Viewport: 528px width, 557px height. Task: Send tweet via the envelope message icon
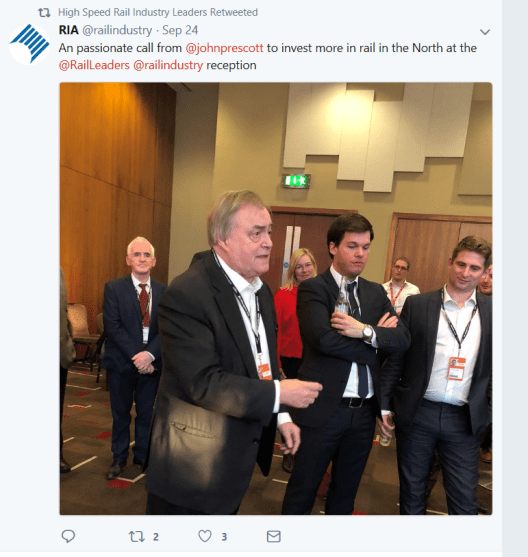tap(274, 536)
